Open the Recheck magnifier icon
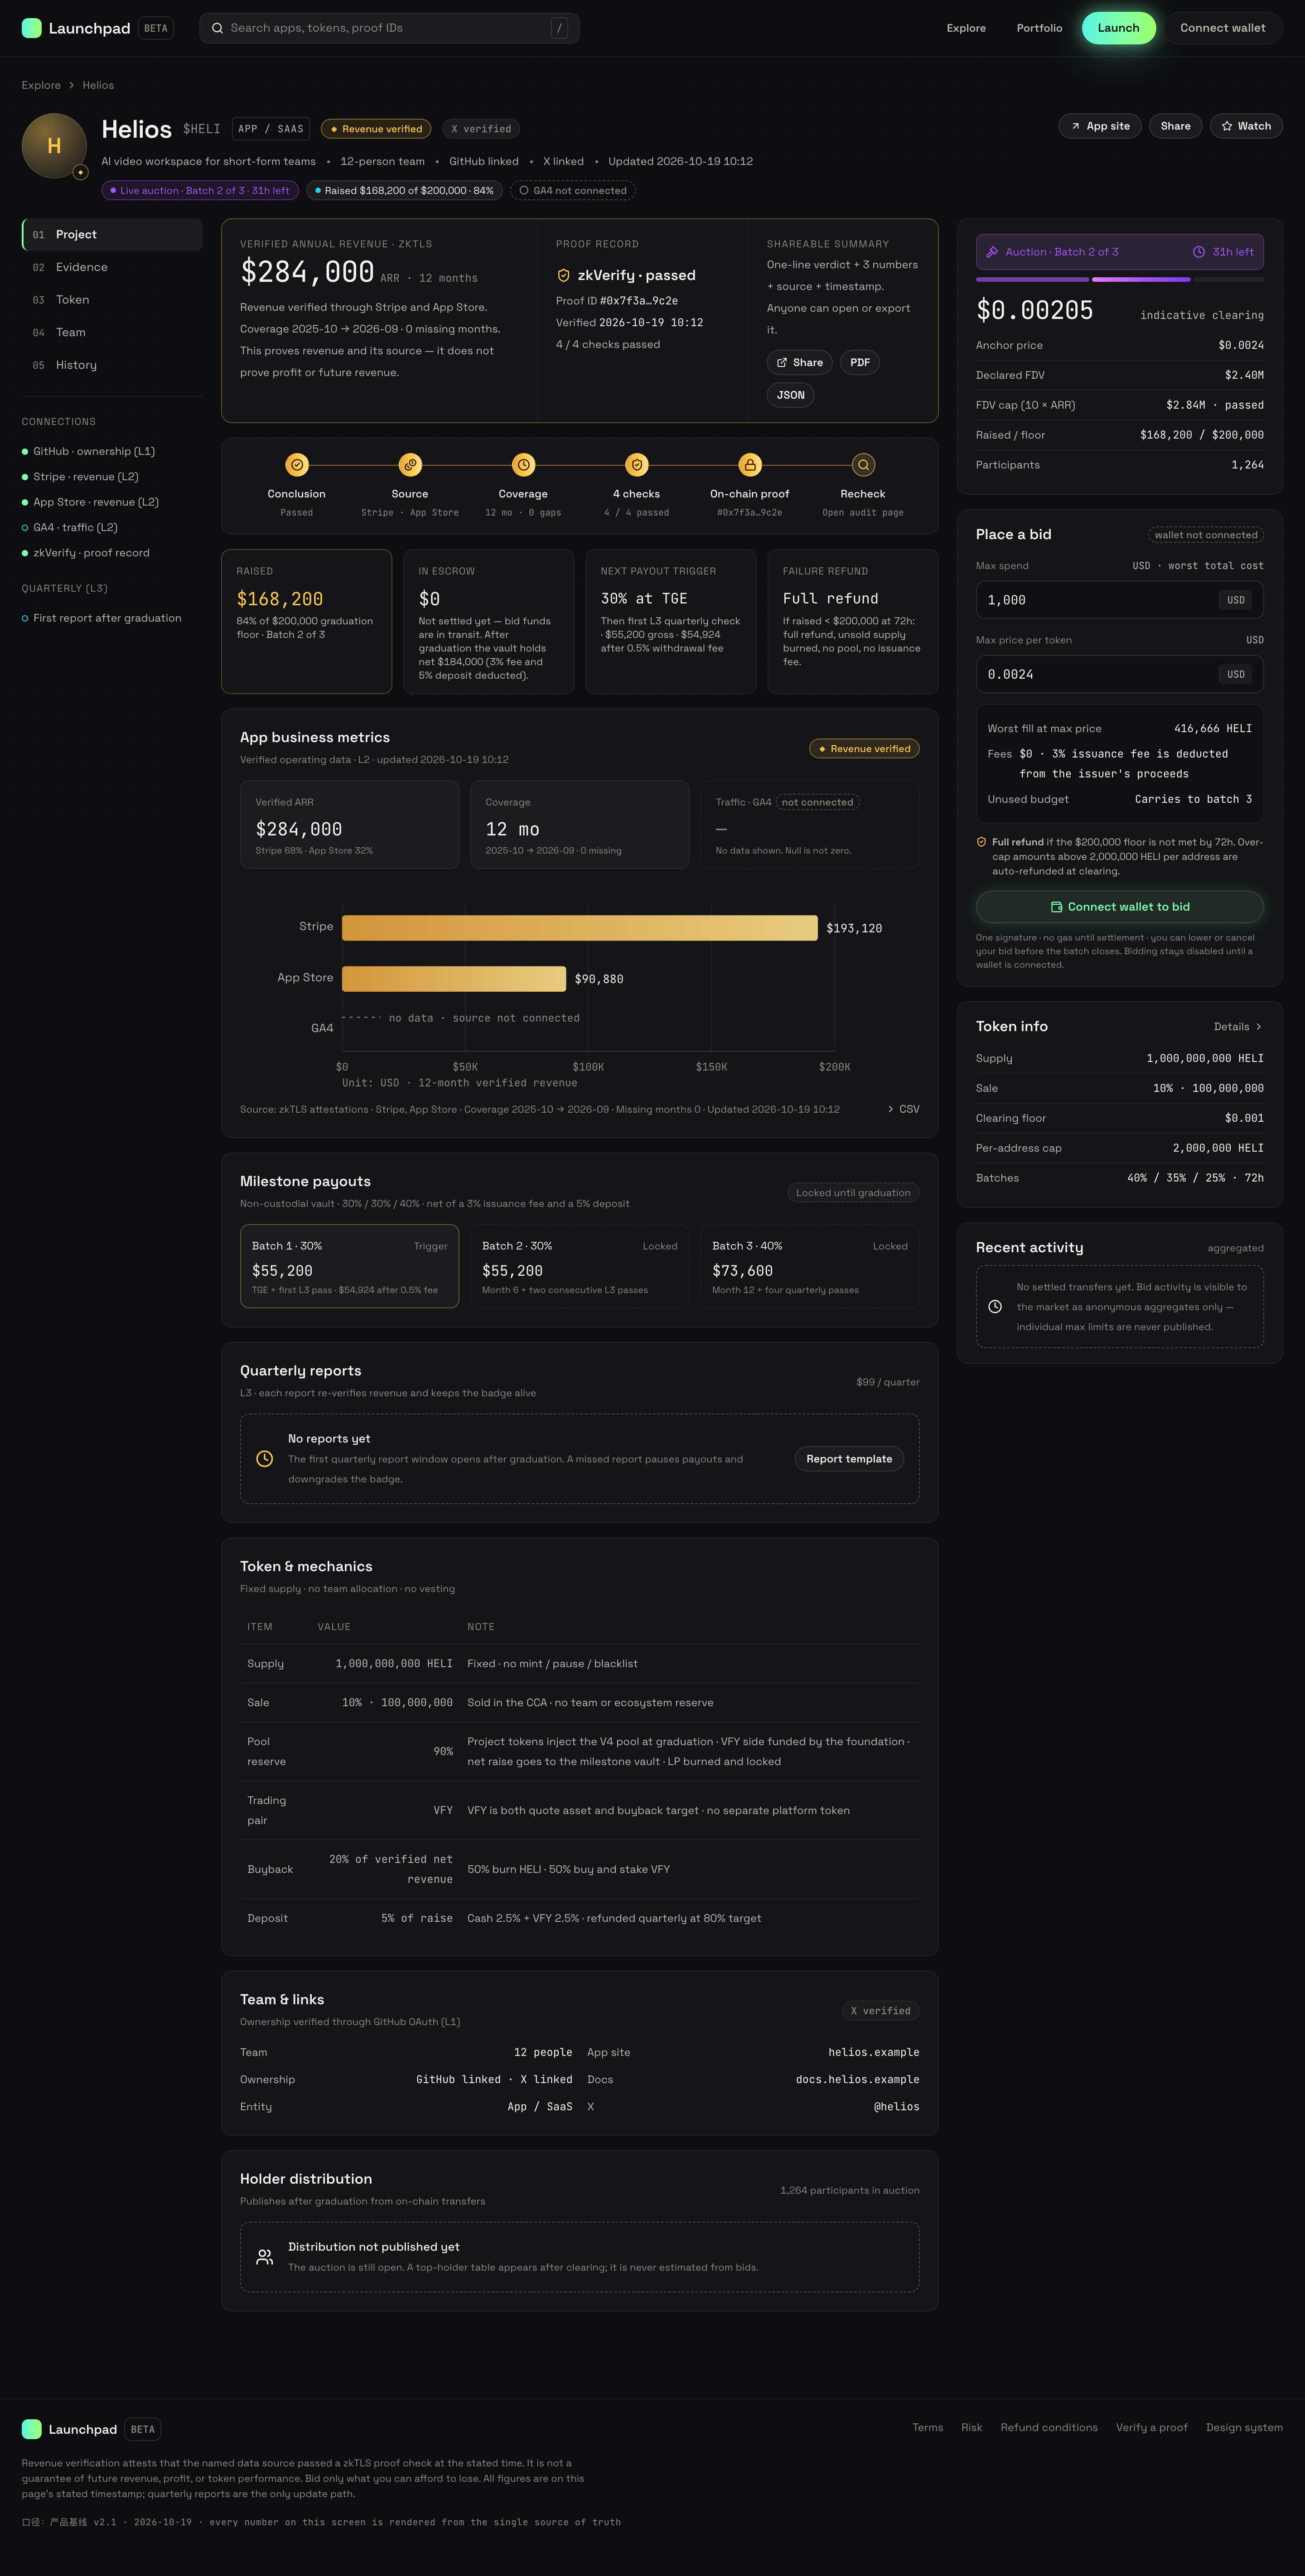 click(863, 465)
